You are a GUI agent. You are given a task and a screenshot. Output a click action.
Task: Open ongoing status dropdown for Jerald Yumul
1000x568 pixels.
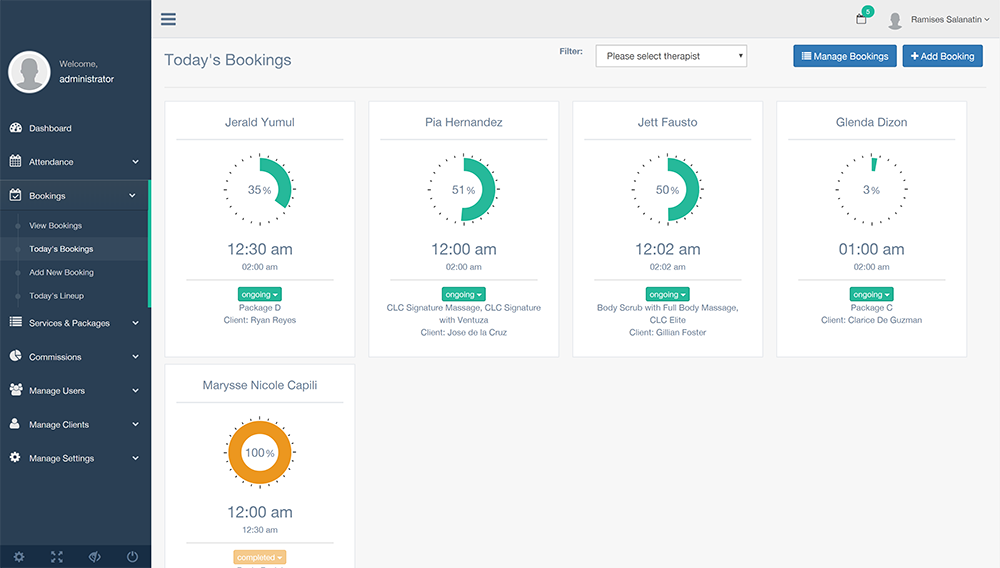point(260,294)
